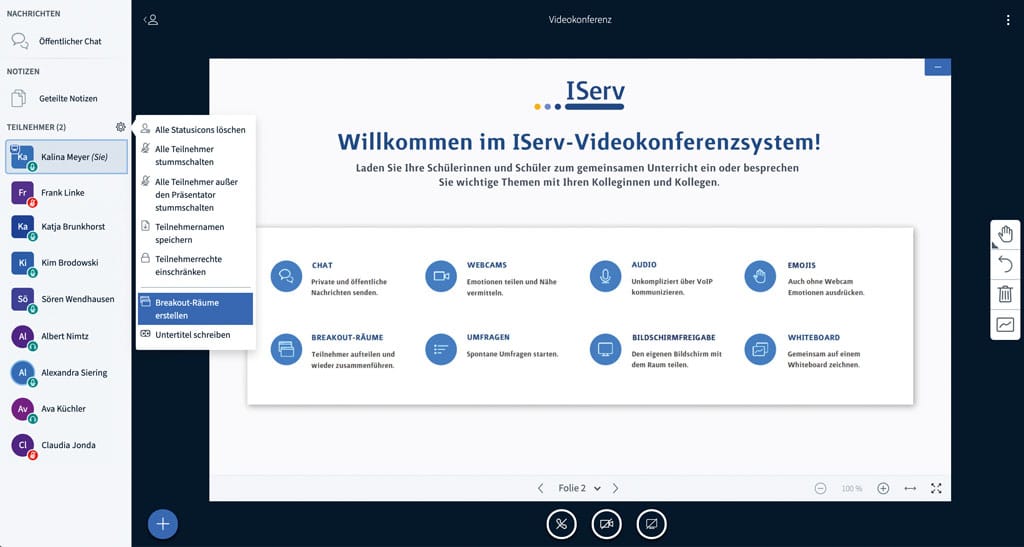Select Teilnehmernamen speichern
1024x547 pixels.
(x=195, y=233)
